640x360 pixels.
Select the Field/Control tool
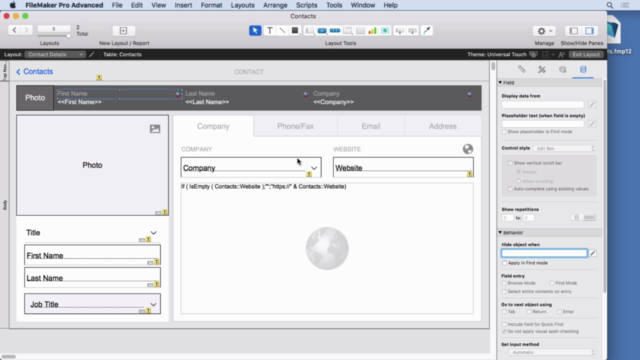pos(309,31)
